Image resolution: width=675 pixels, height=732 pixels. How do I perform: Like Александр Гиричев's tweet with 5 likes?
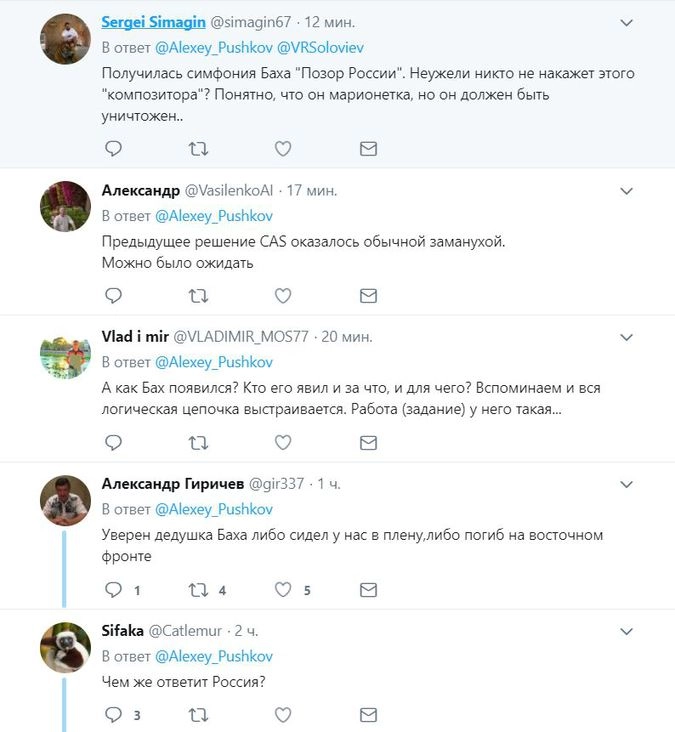283,589
